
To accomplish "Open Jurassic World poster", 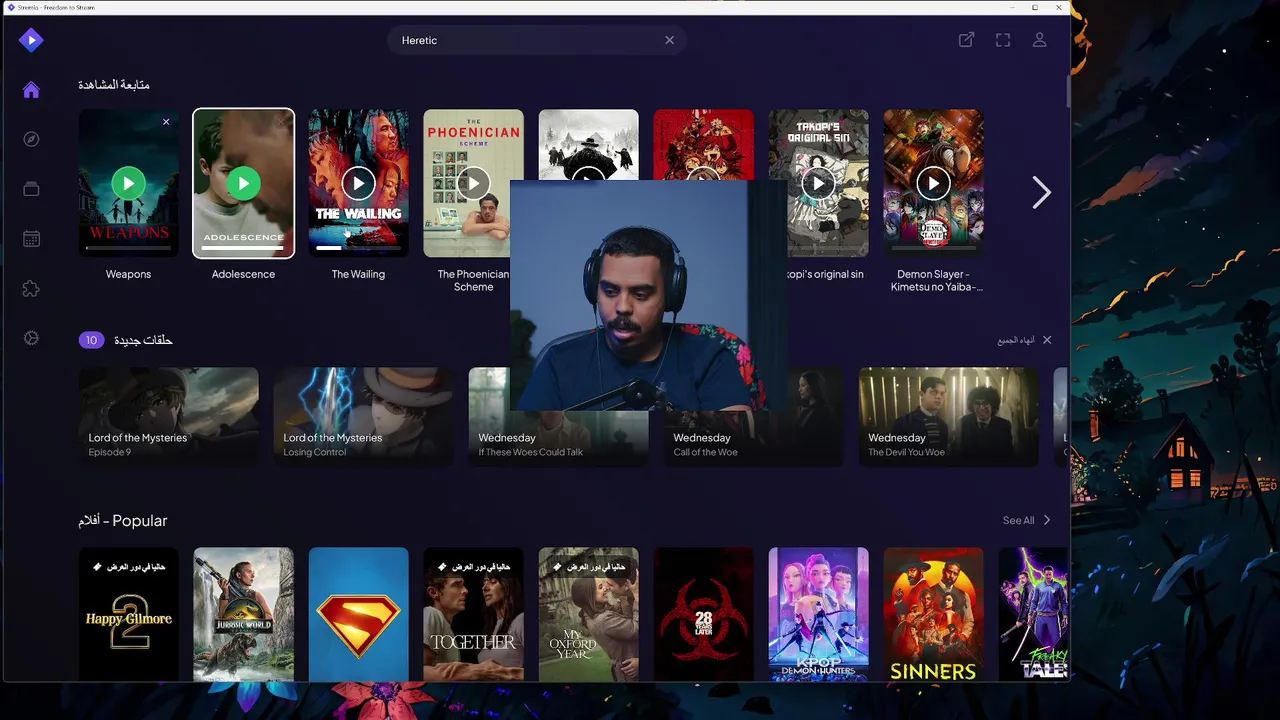I will click(x=243, y=614).
